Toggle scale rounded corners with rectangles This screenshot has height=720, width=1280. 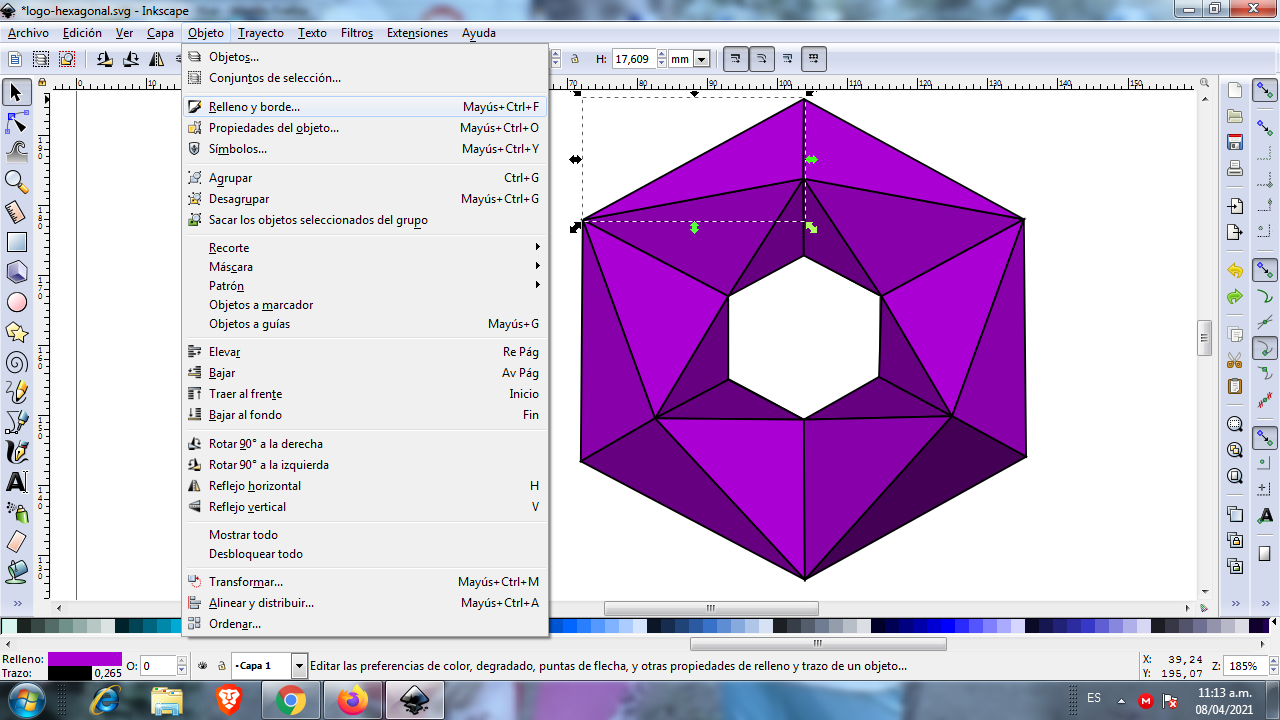[762, 59]
